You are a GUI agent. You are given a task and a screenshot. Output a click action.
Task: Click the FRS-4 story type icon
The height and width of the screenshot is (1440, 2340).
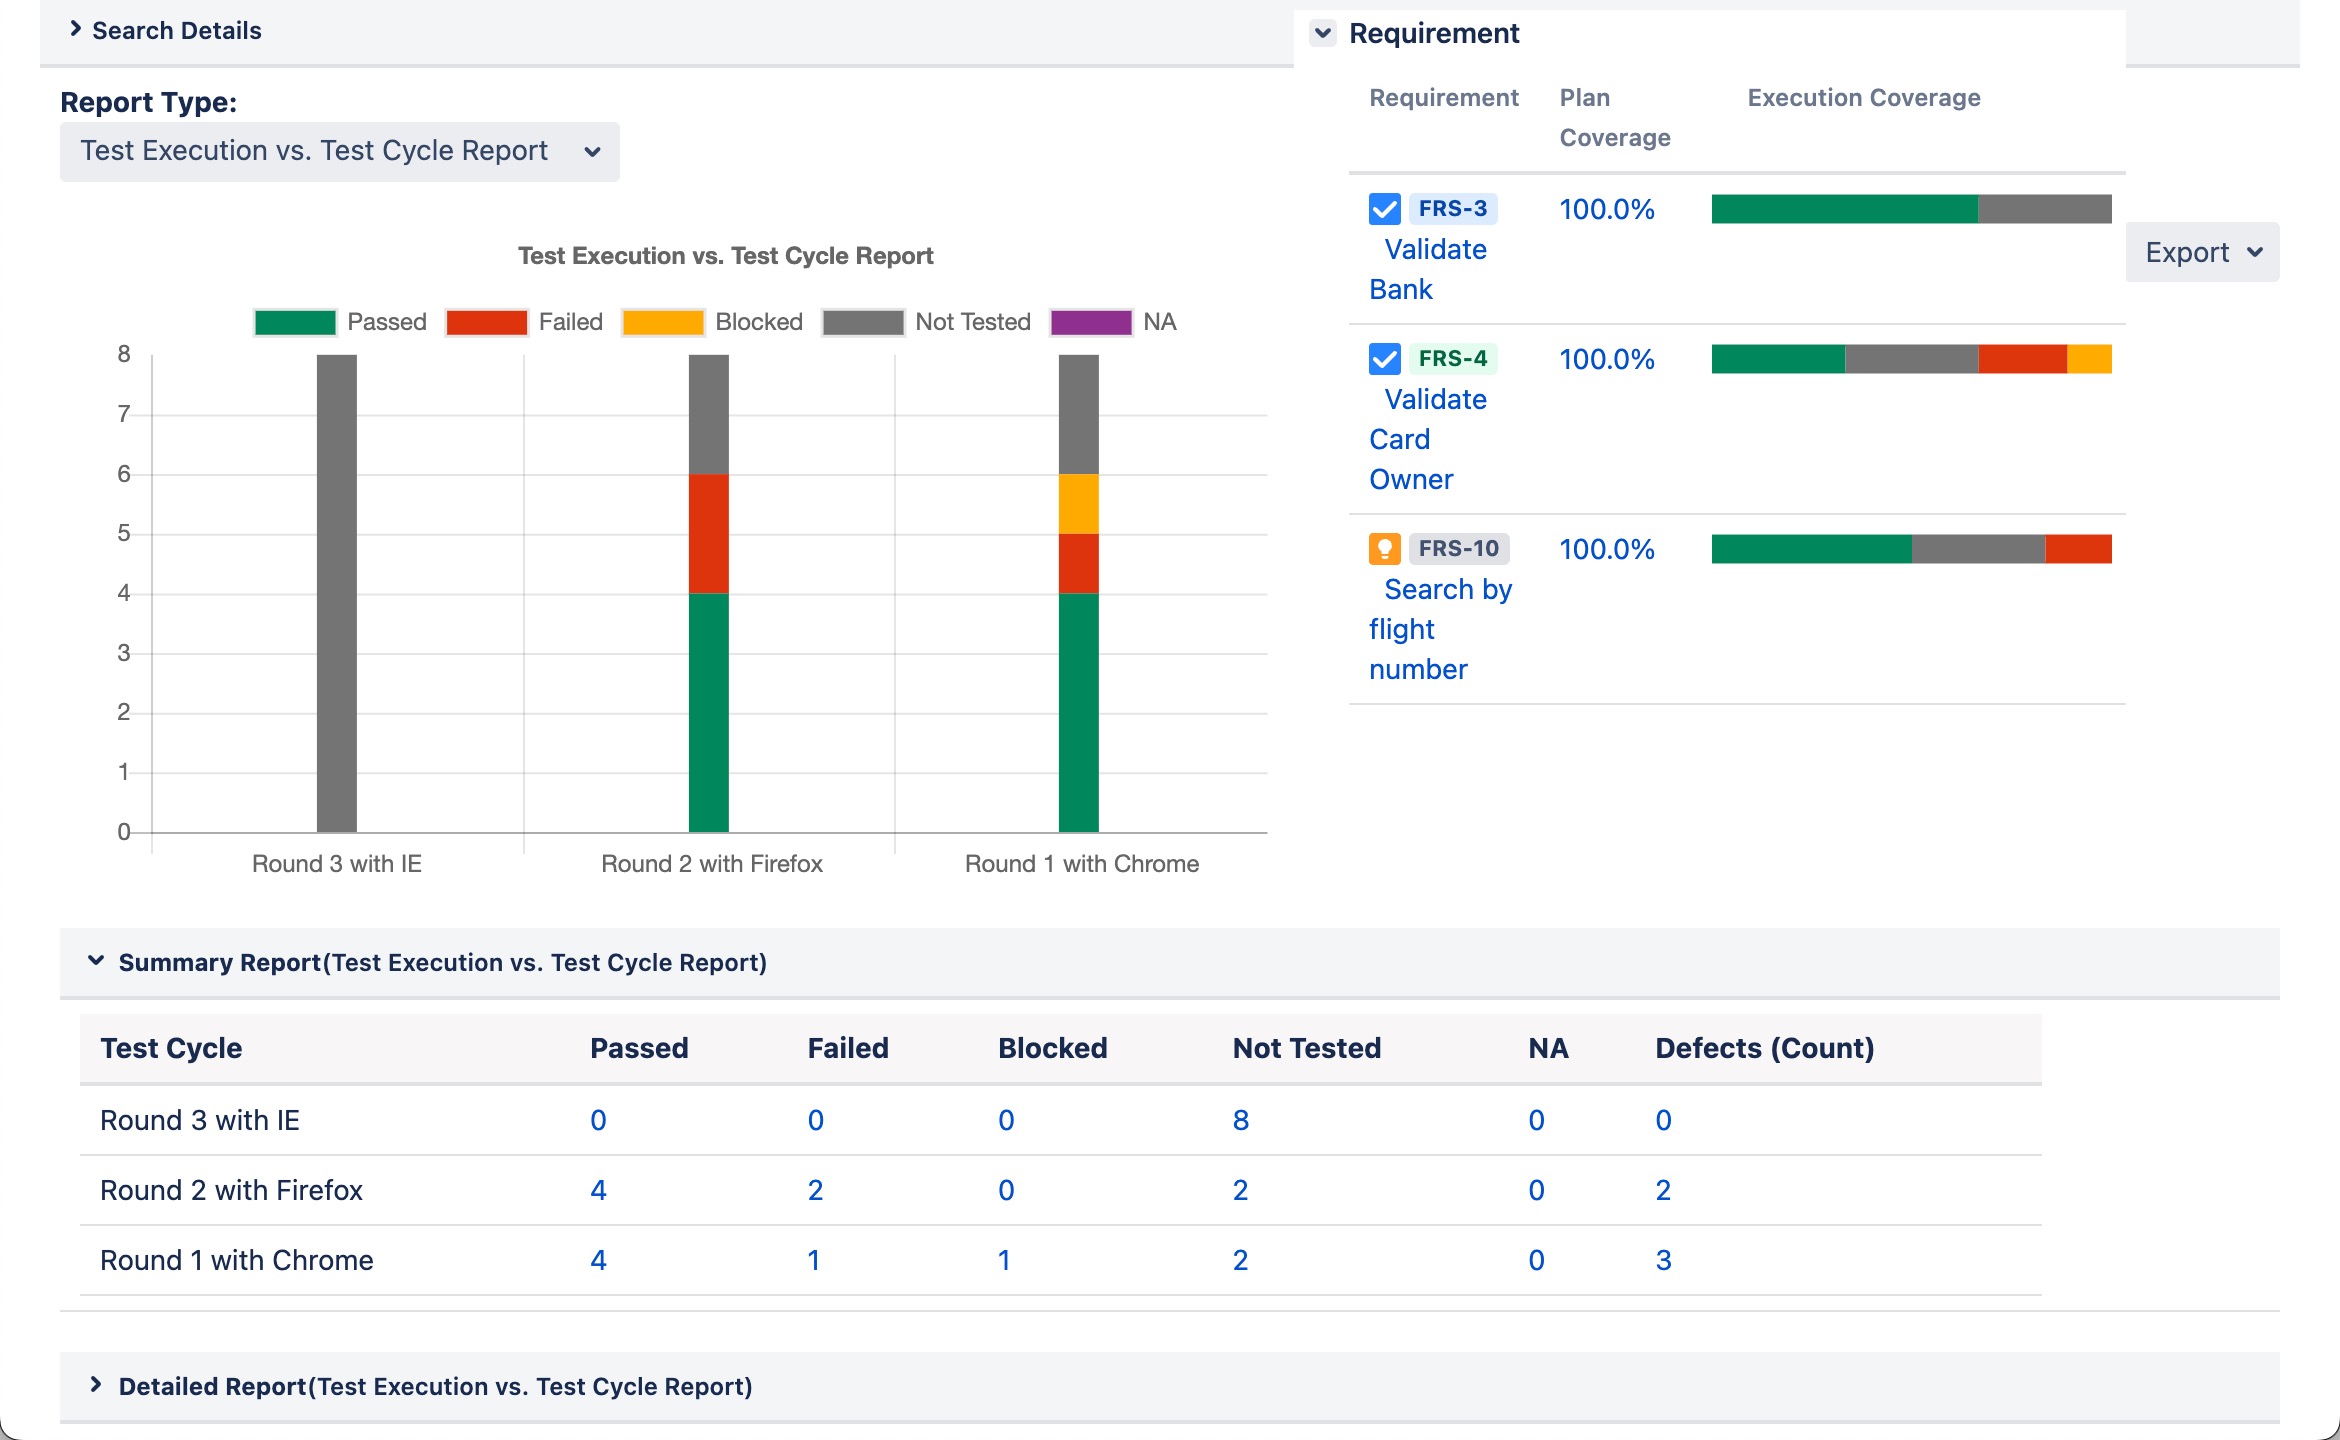(1385, 359)
